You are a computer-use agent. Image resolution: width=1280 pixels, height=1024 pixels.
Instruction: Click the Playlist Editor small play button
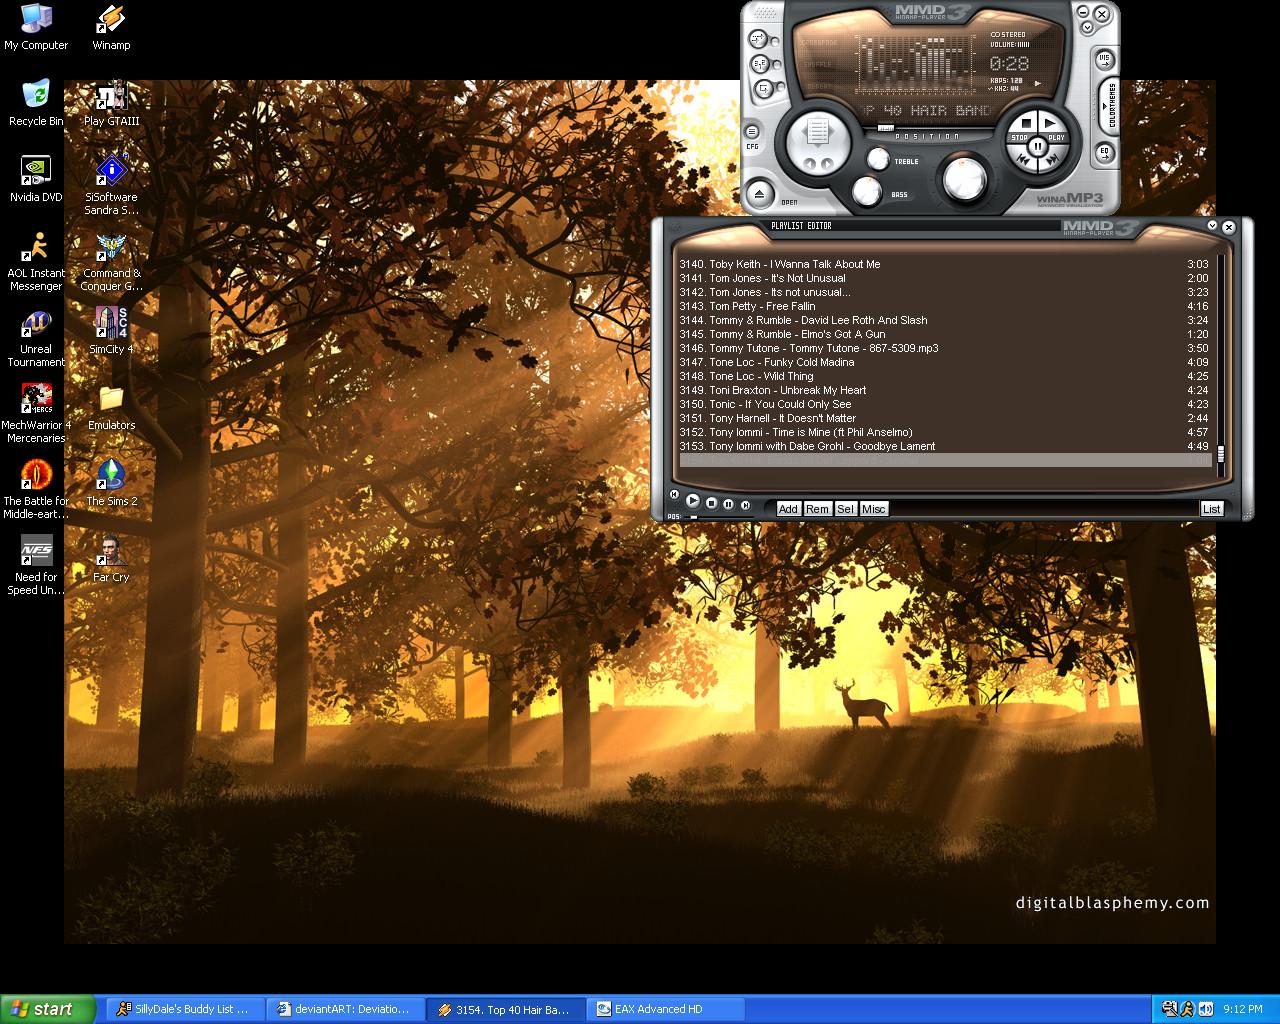(x=692, y=500)
